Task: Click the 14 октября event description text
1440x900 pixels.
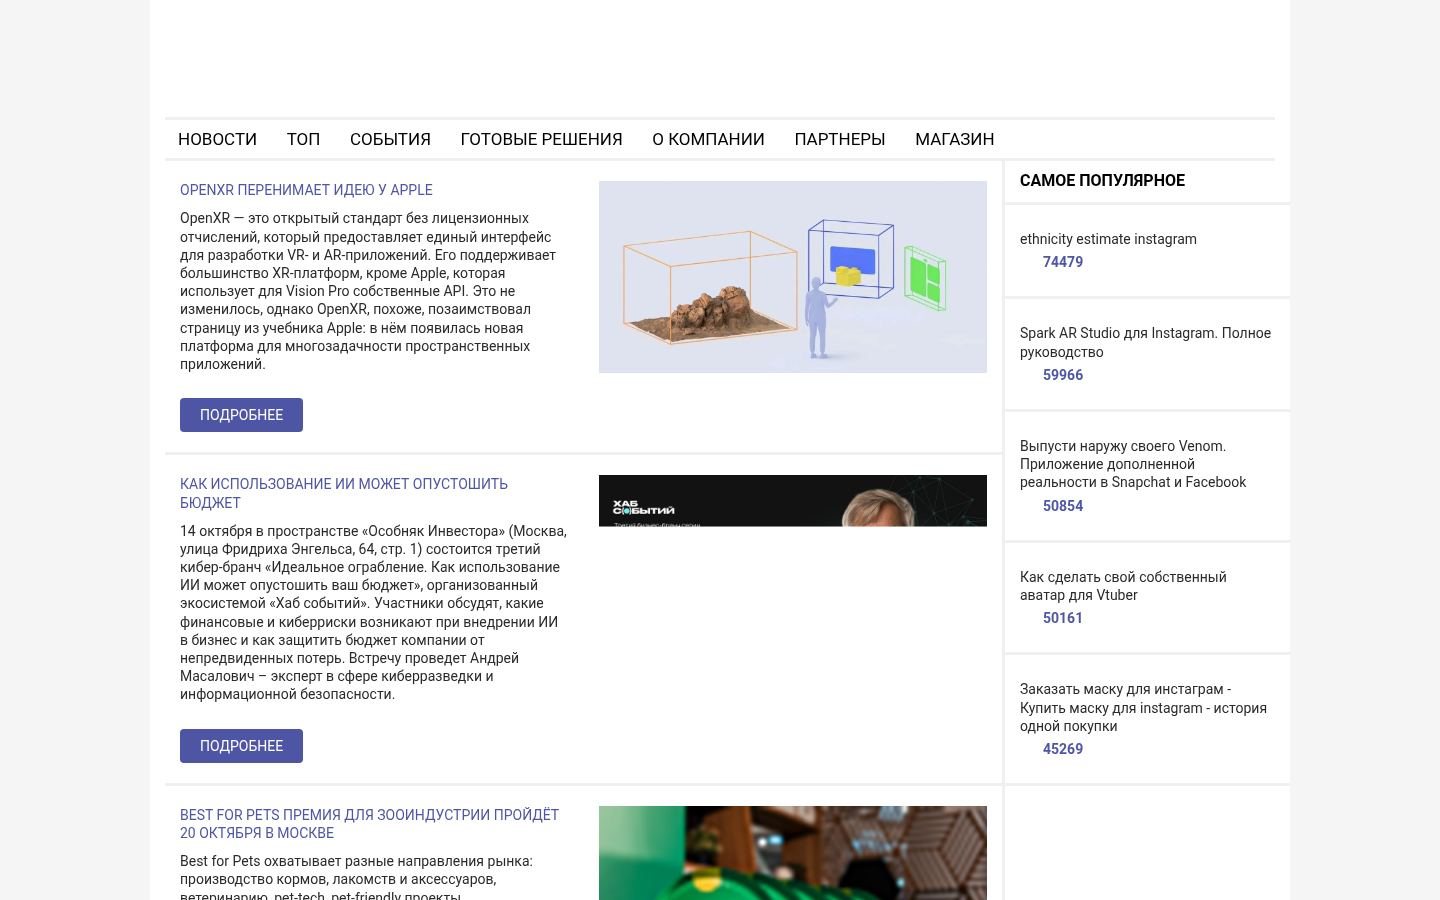Action: (x=373, y=612)
